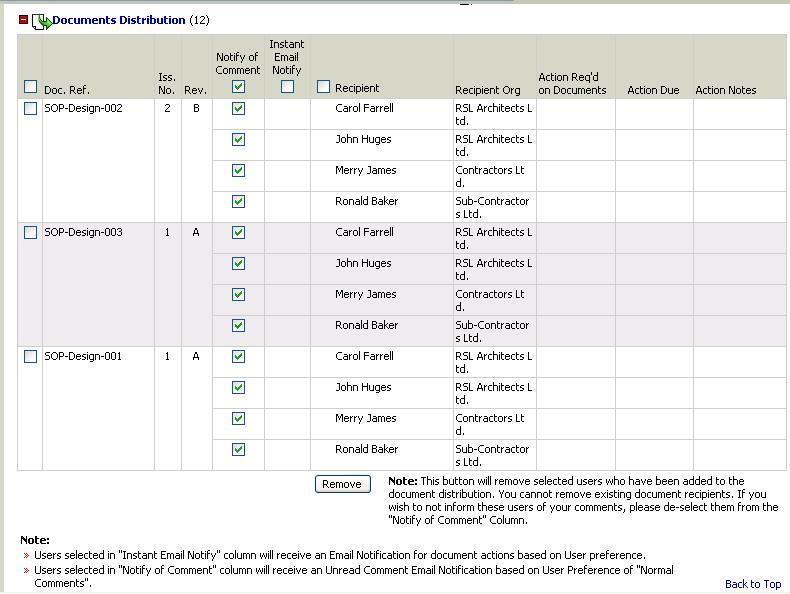The image size is (790, 594).
Task: Uncheck notify for John Huges on SOP-Design-002
Action: pyautogui.click(x=239, y=140)
